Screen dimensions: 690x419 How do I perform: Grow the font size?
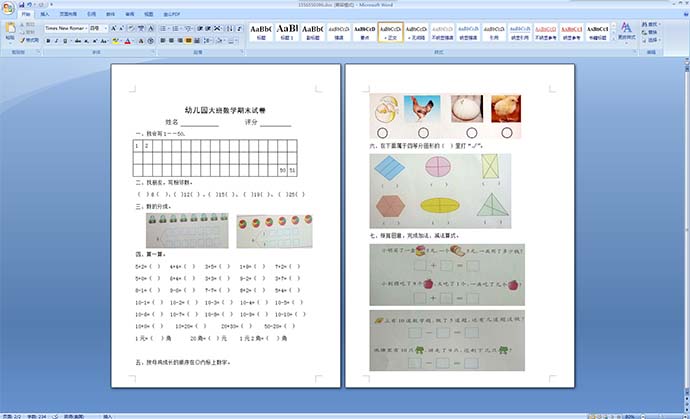point(114,28)
